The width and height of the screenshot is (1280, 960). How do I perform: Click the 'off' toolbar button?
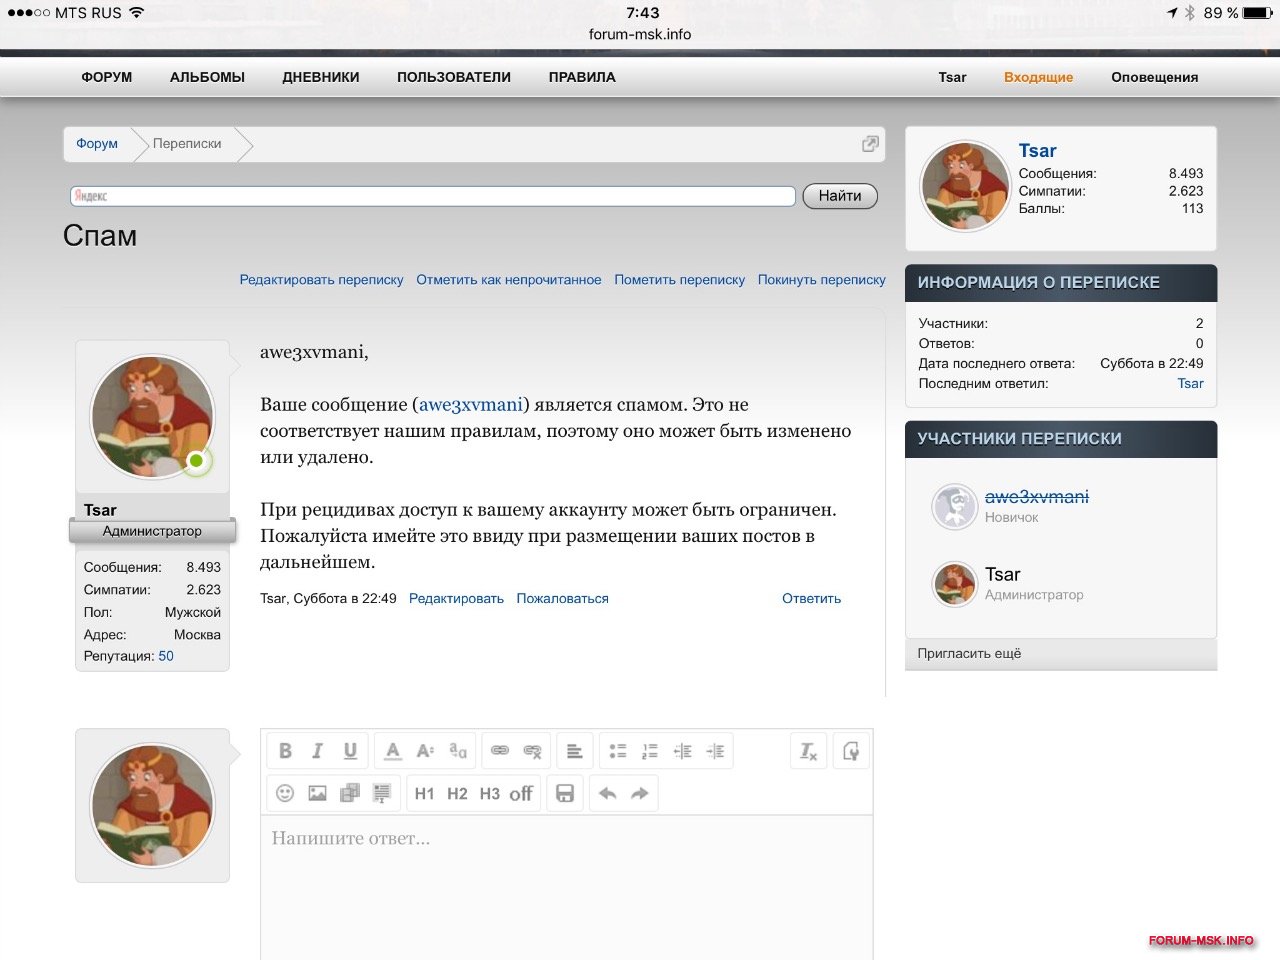(521, 793)
